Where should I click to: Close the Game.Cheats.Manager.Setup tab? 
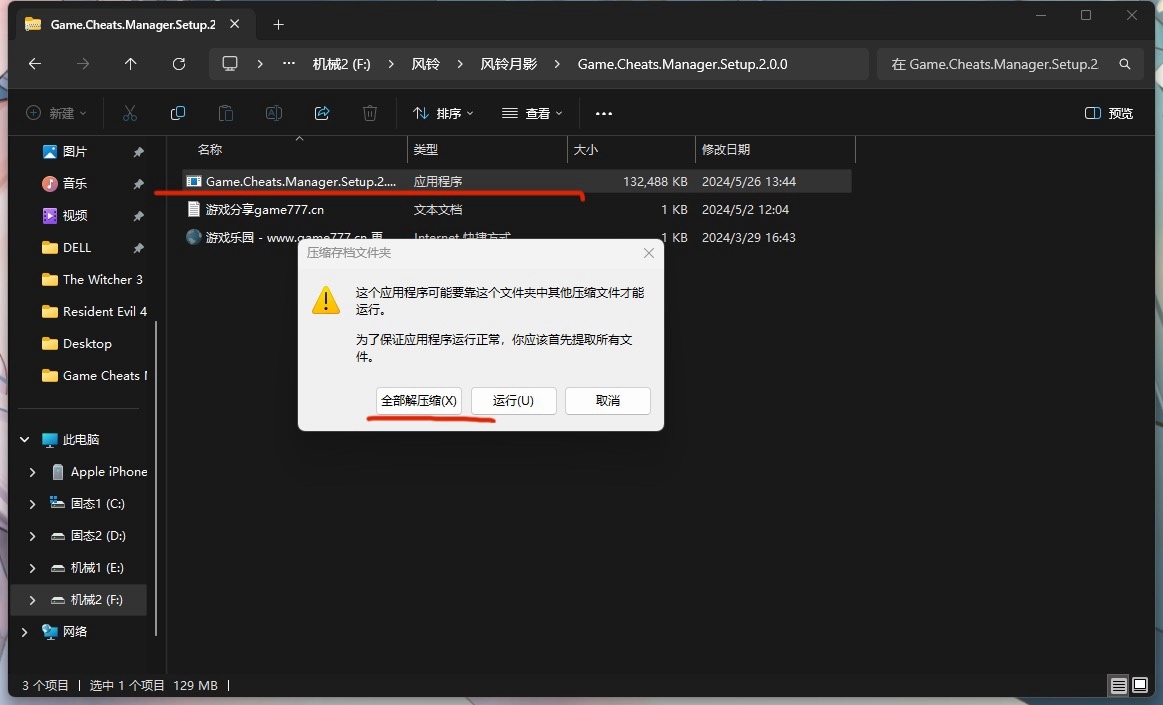234,24
